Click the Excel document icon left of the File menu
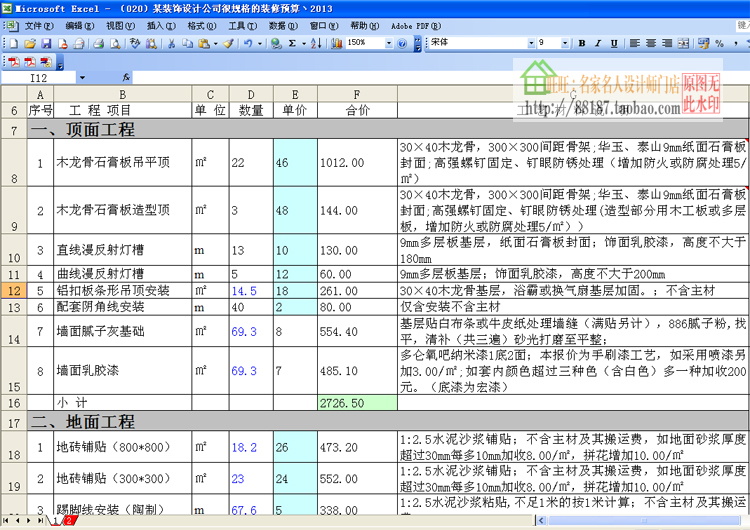 point(11,25)
